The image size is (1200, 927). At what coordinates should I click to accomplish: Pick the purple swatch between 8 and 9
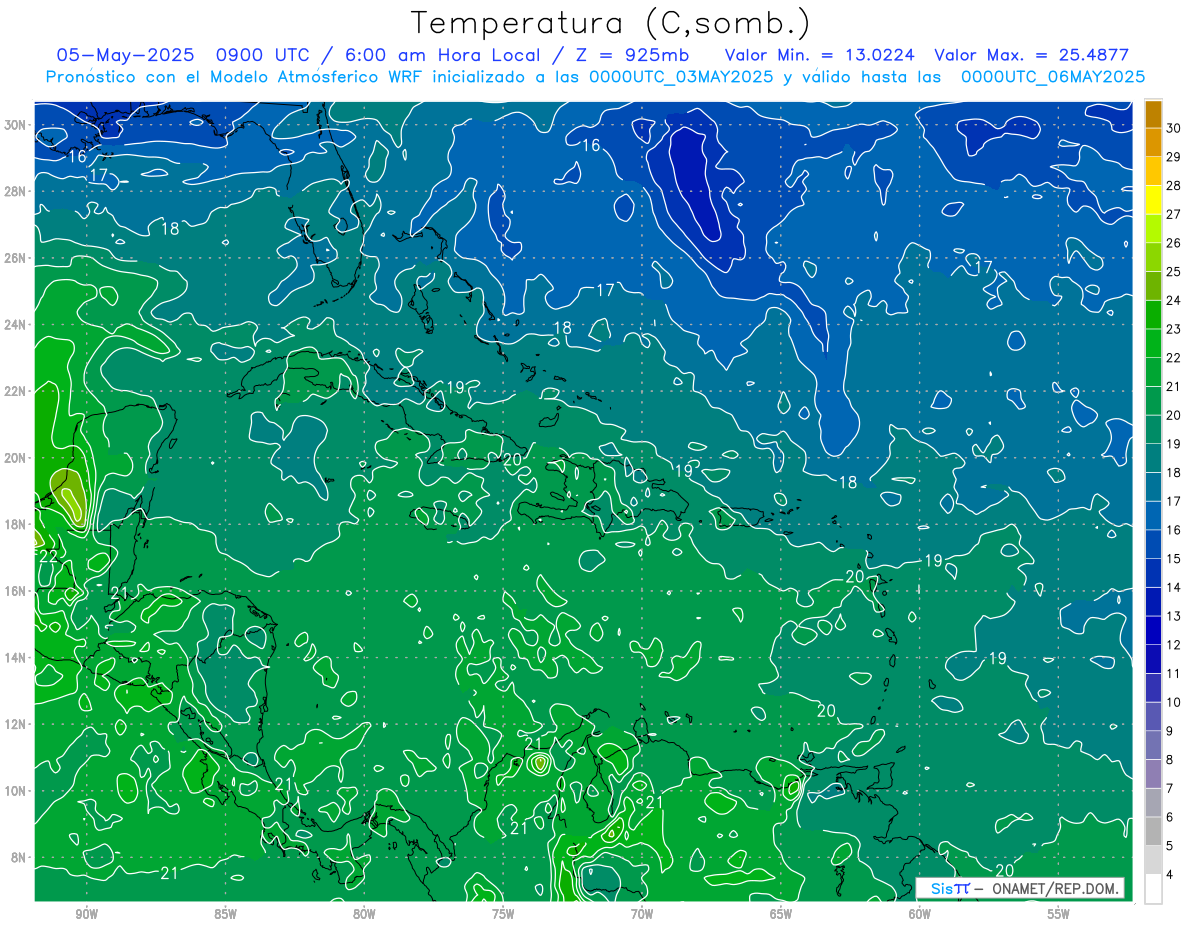1153,745
